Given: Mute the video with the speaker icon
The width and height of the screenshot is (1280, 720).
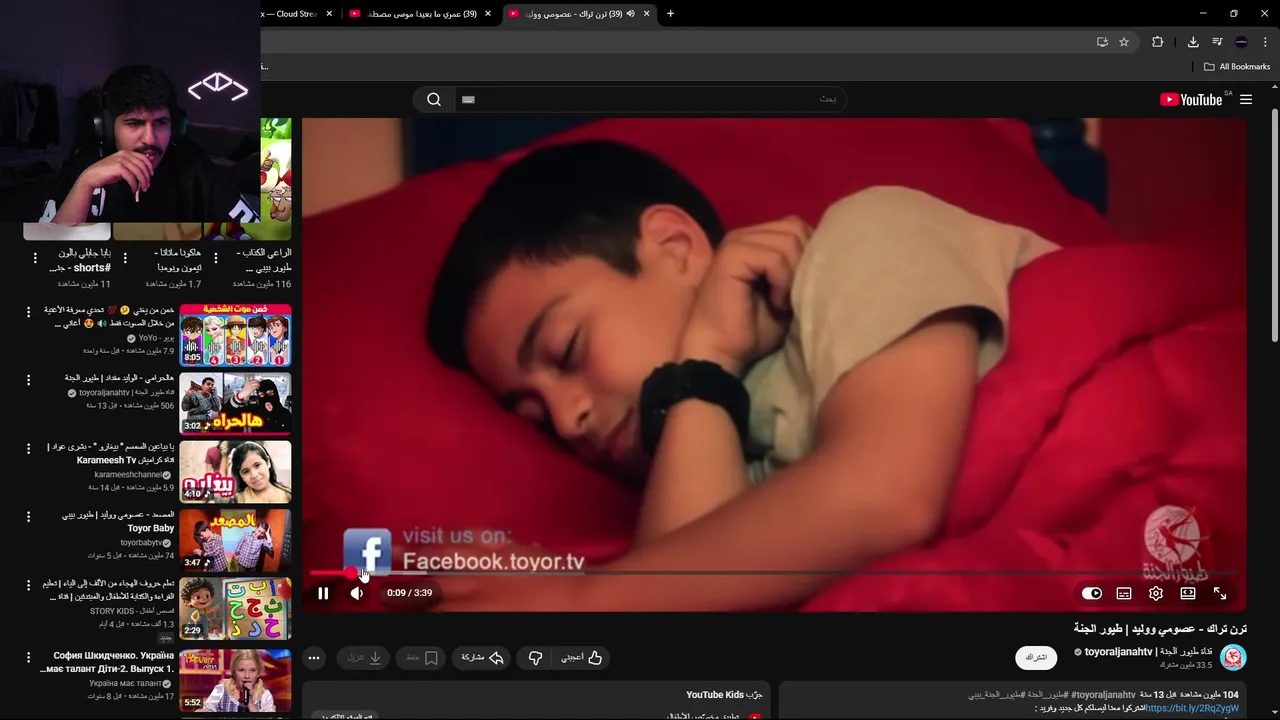Looking at the screenshot, I should click(x=357, y=593).
